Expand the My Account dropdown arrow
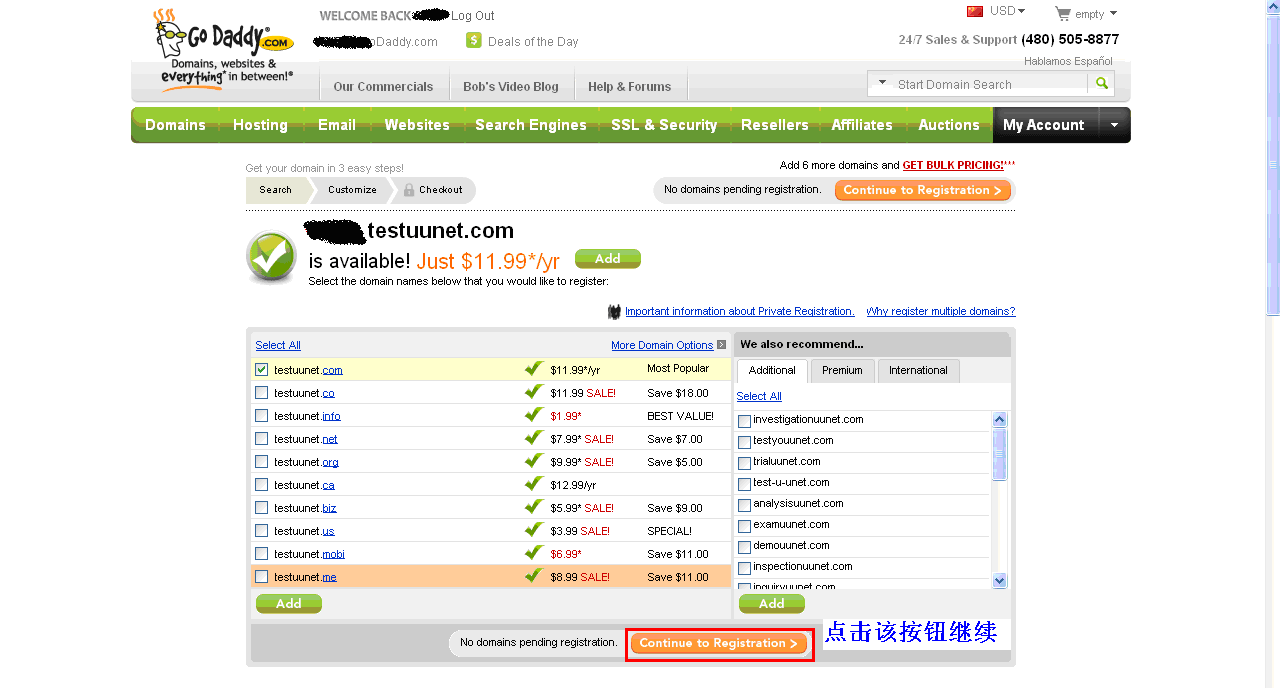The width and height of the screenshot is (1280, 688). (1114, 125)
